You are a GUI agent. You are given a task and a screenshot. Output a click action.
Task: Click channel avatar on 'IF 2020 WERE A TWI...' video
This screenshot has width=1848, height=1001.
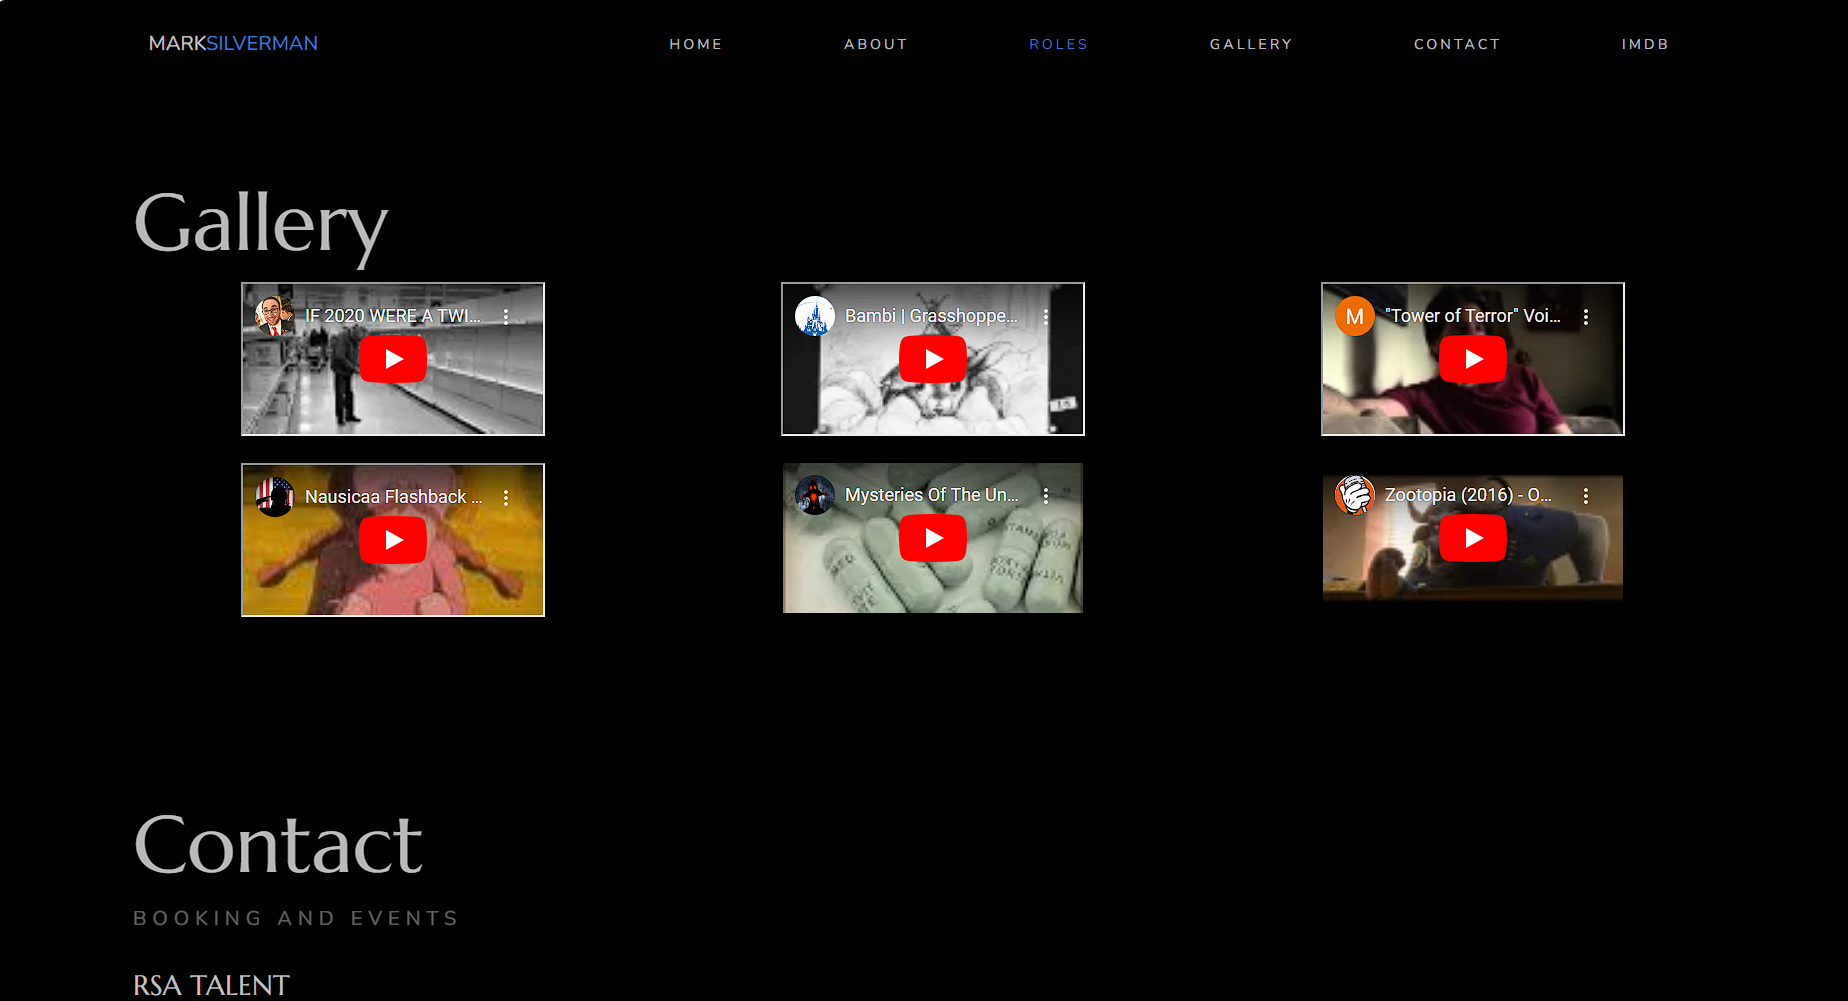point(274,316)
